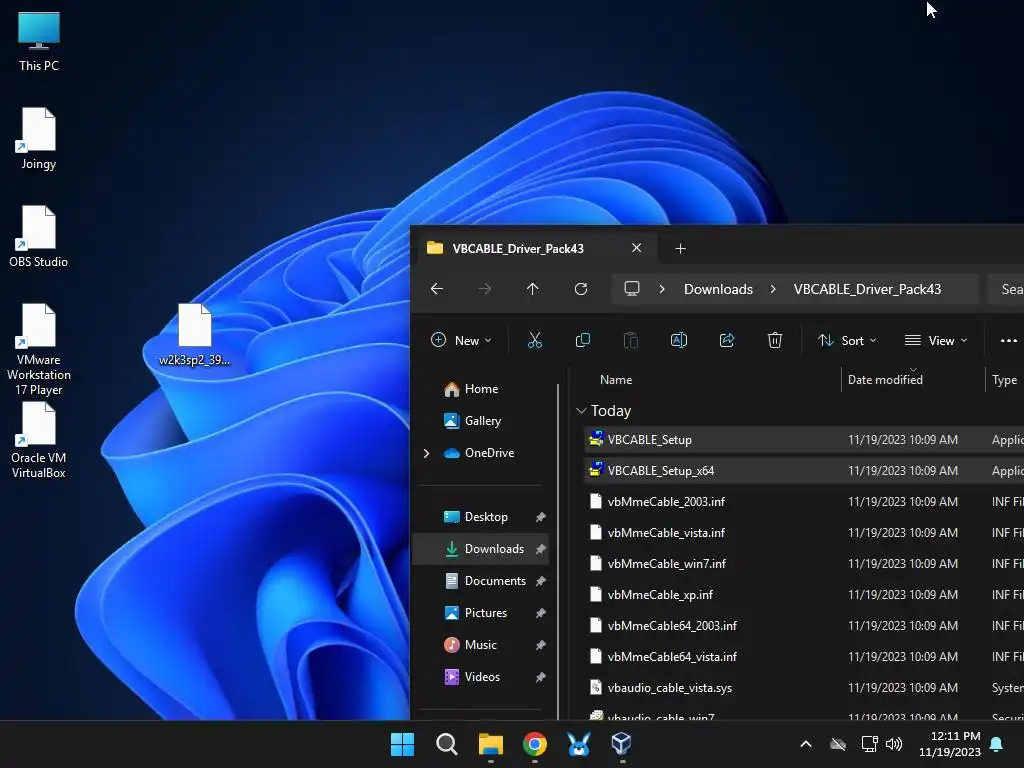Open Videos in navigation pane
Viewport: 1024px width, 768px height.
[482, 677]
